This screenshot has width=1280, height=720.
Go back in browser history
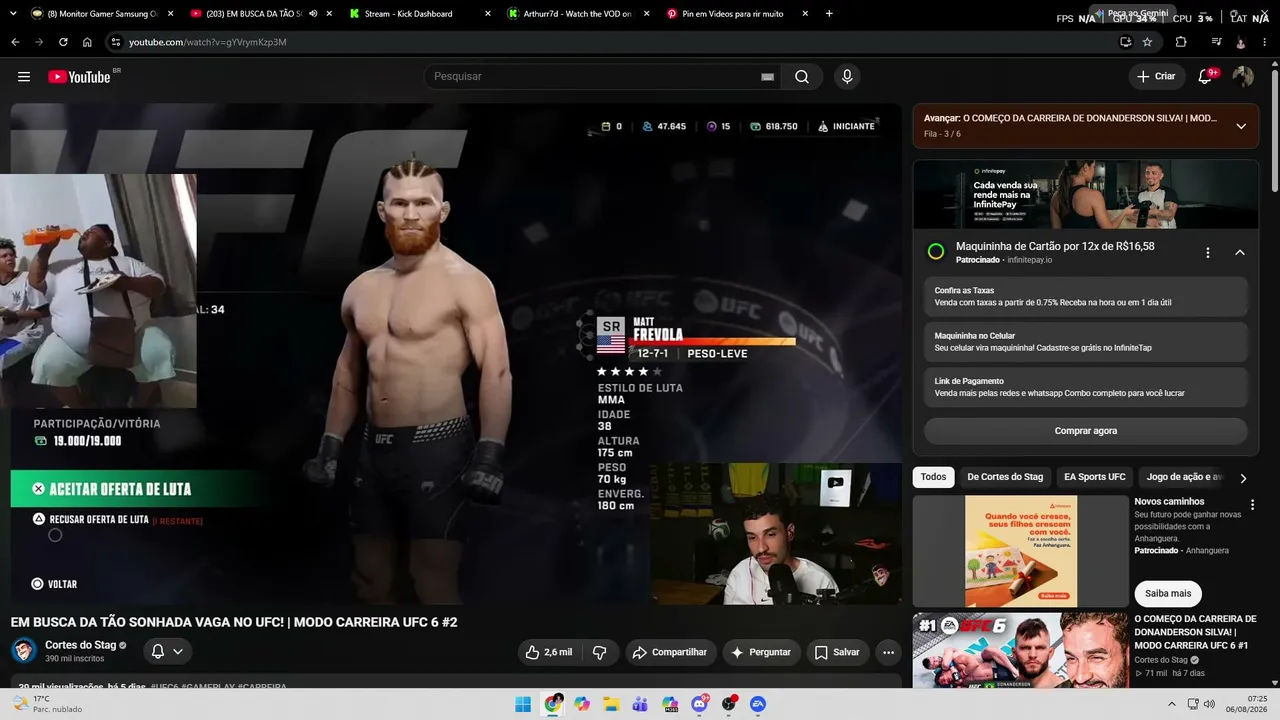pyautogui.click(x=15, y=42)
